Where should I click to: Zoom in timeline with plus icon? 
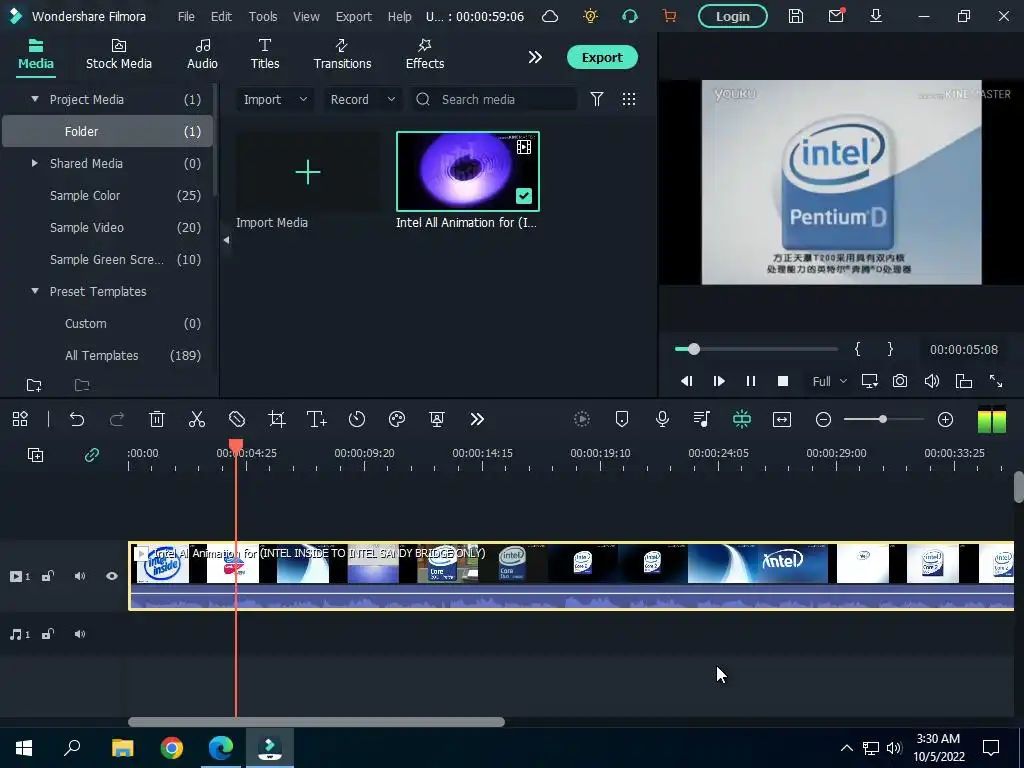[946, 419]
